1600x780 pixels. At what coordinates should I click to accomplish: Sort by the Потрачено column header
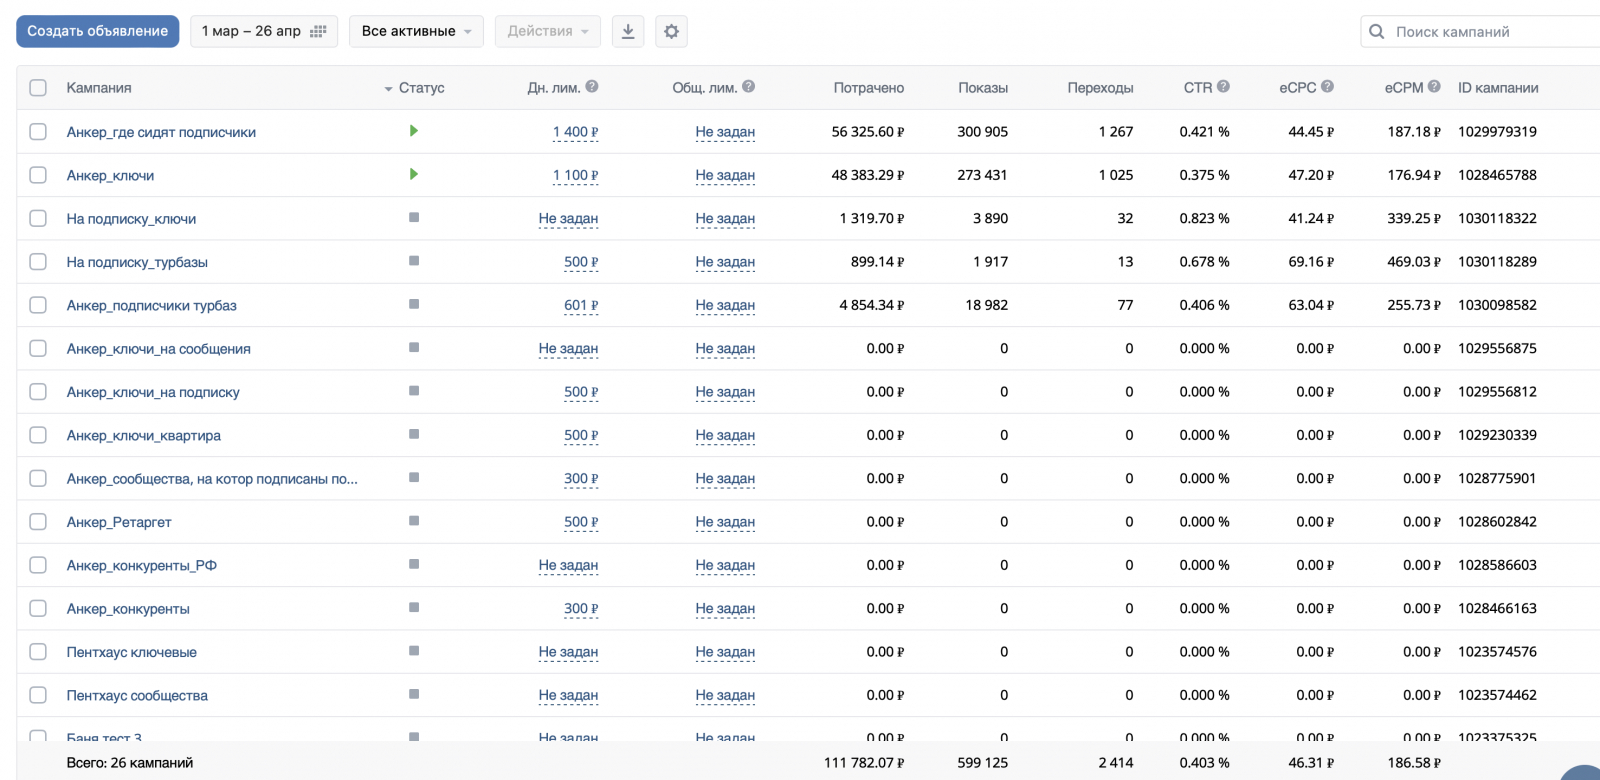pos(868,88)
